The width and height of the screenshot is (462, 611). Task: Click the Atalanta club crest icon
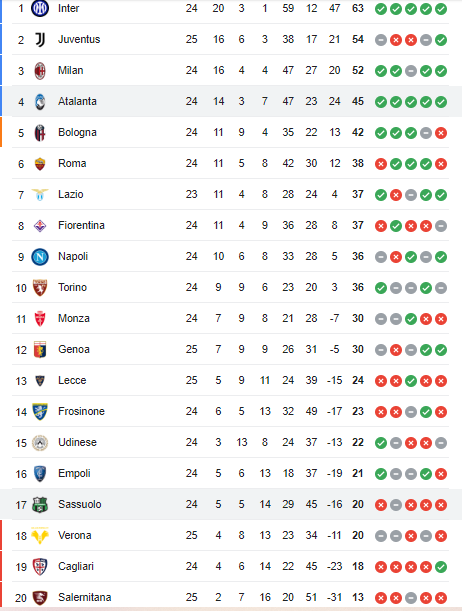tap(40, 102)
